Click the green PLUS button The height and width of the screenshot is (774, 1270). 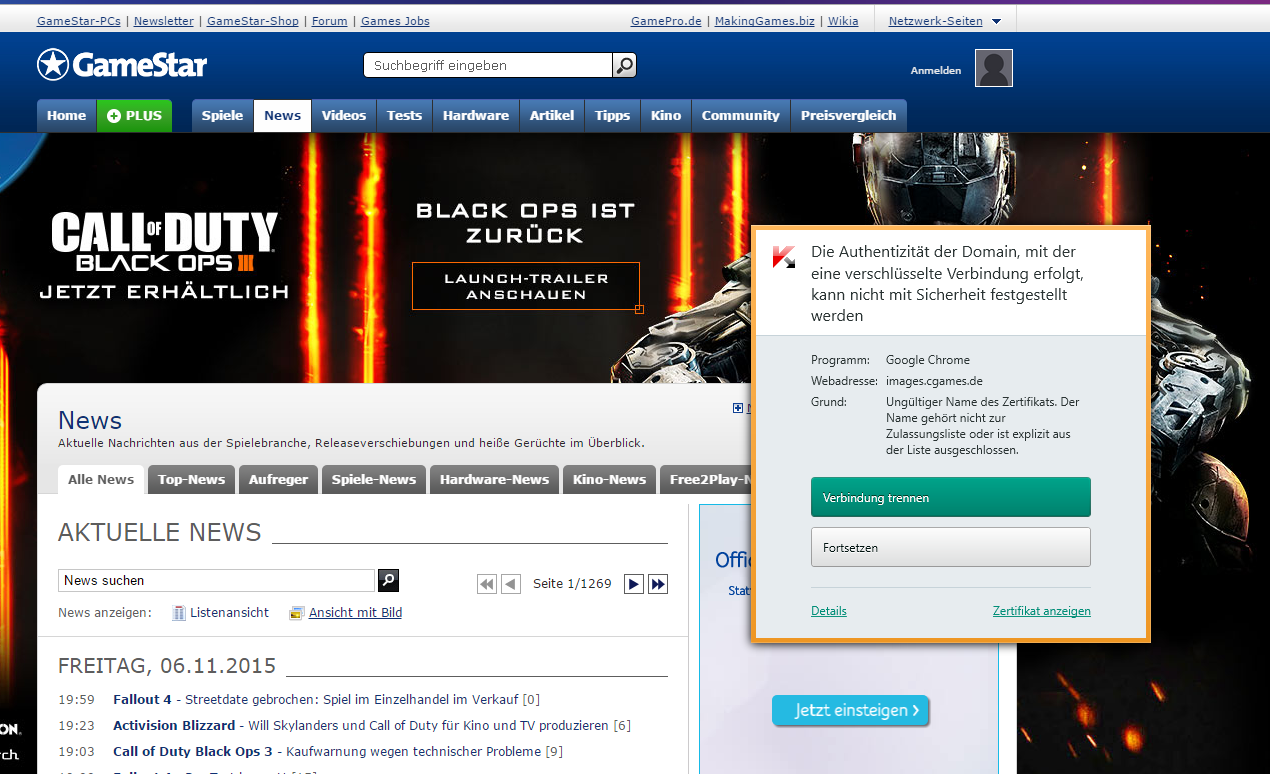tap(134, 116)
